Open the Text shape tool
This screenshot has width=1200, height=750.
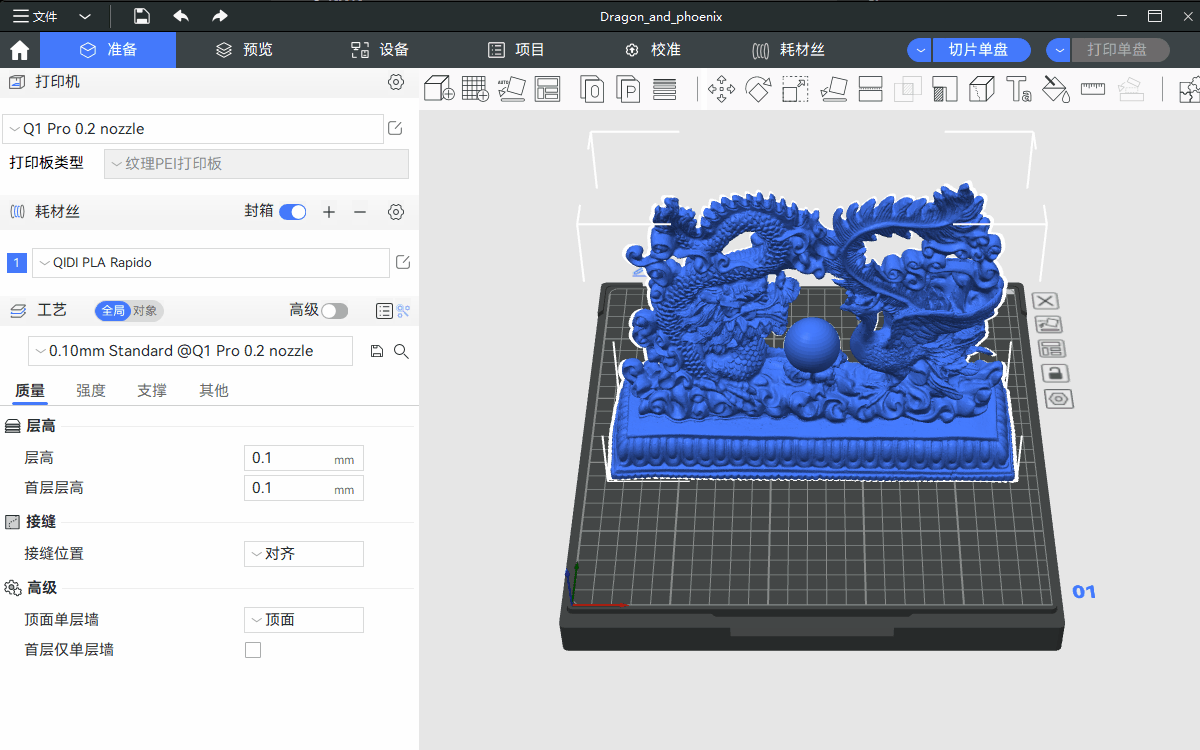click(1018, 89)
